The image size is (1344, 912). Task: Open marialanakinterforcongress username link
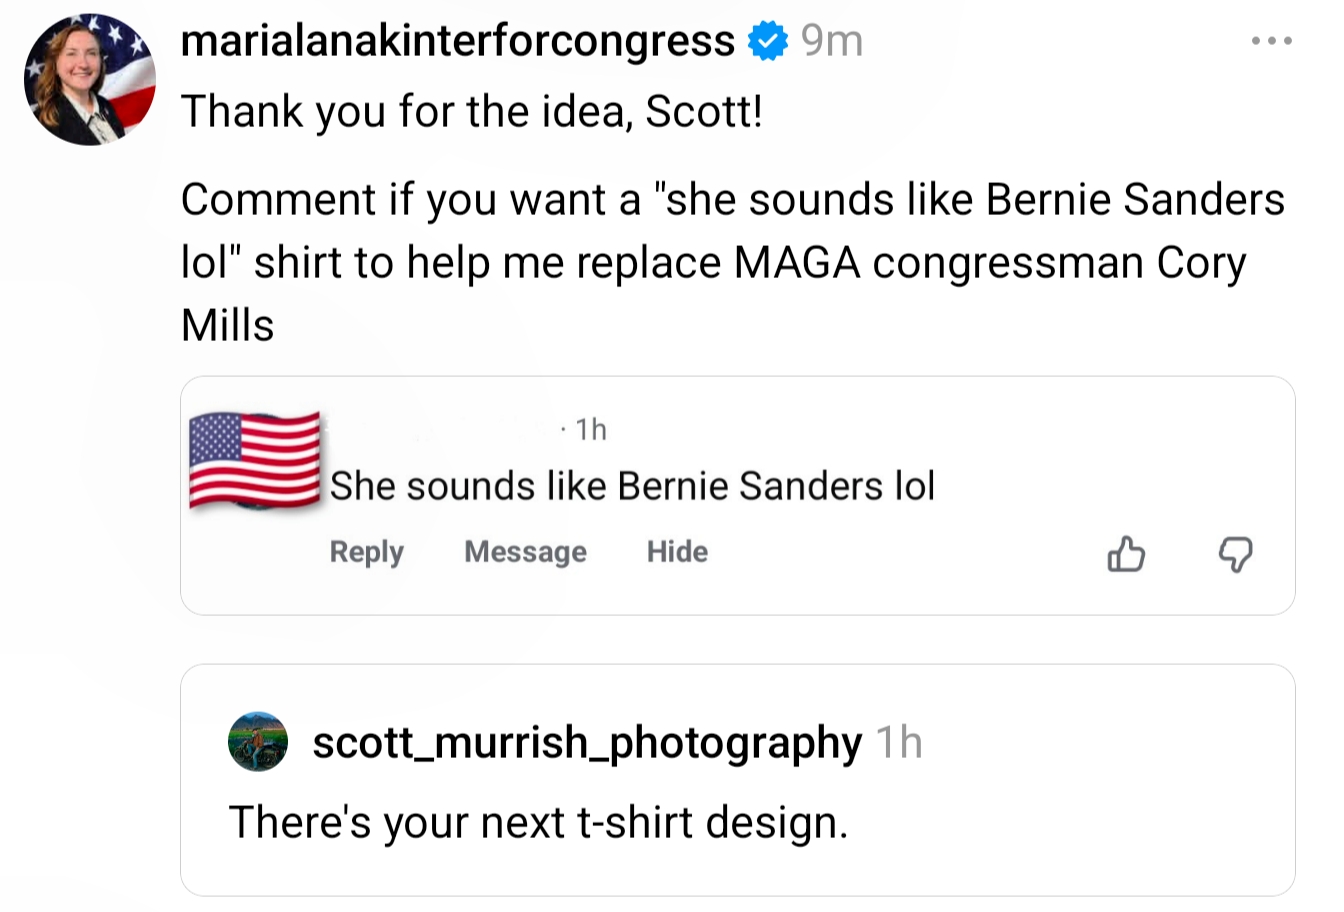click(x=458, y=42)
